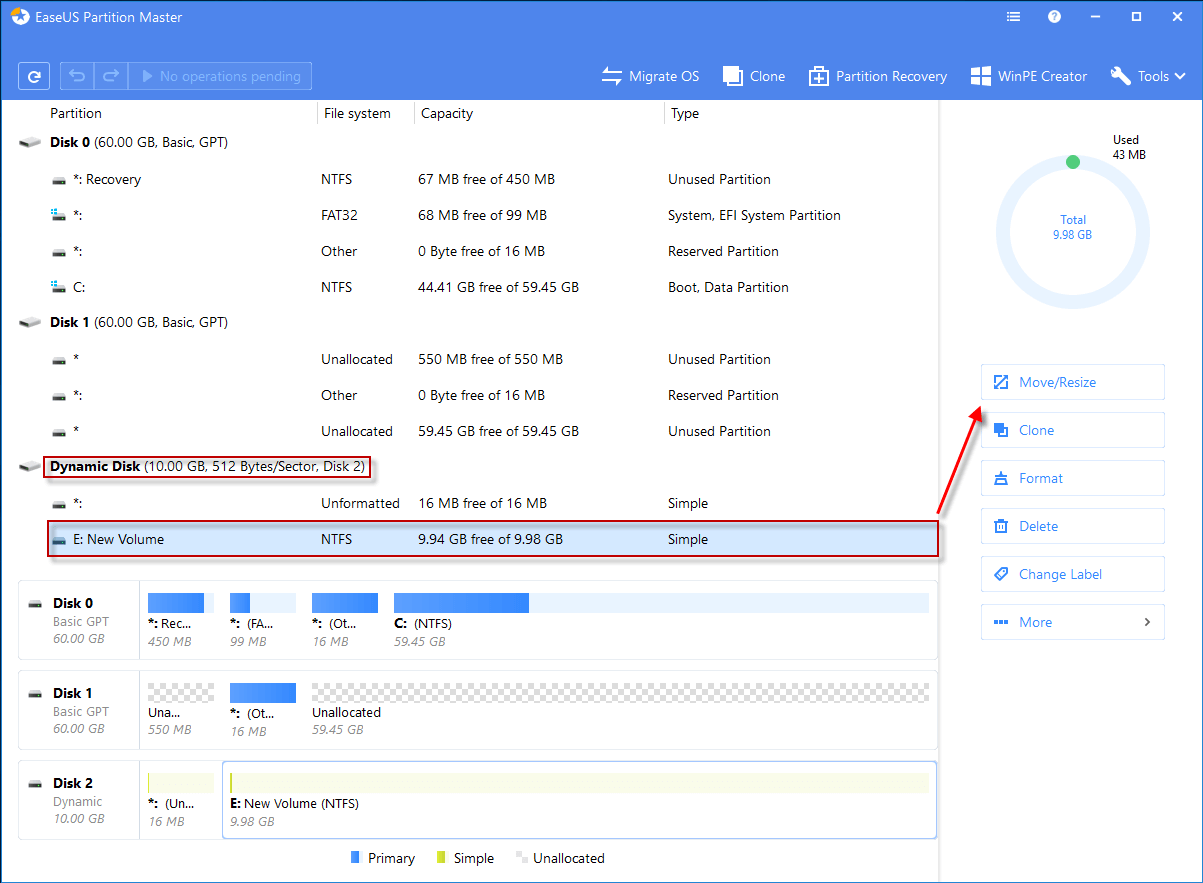
Task: Click the Migrate OS icon
Action: click(611, 76)
